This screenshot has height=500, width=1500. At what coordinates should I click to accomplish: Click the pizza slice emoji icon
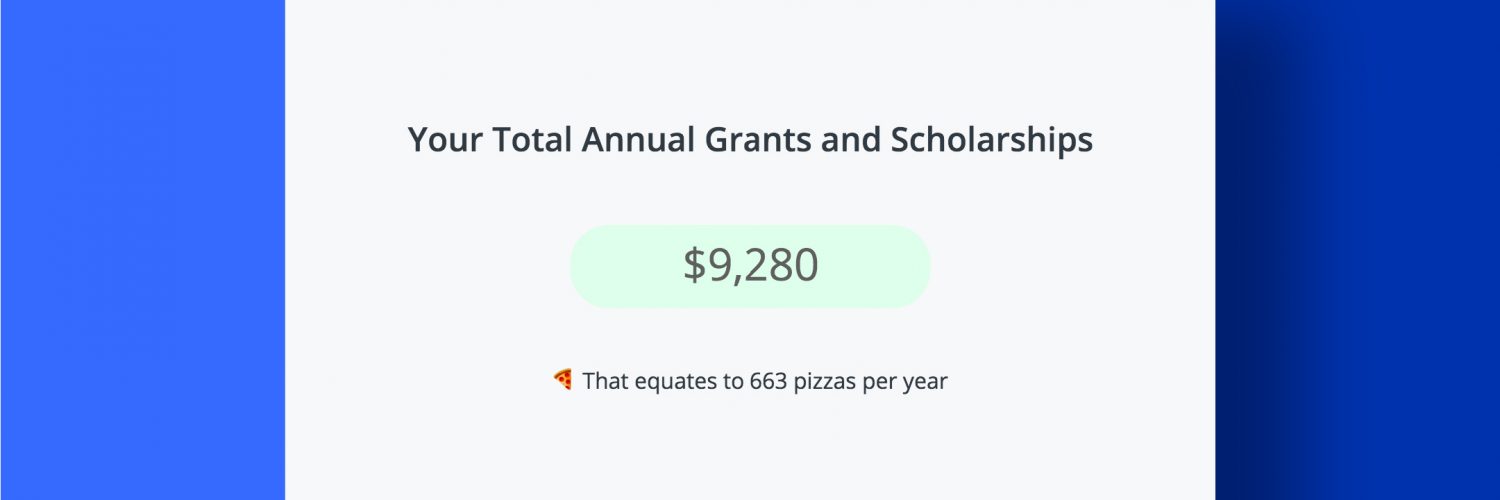562,379
